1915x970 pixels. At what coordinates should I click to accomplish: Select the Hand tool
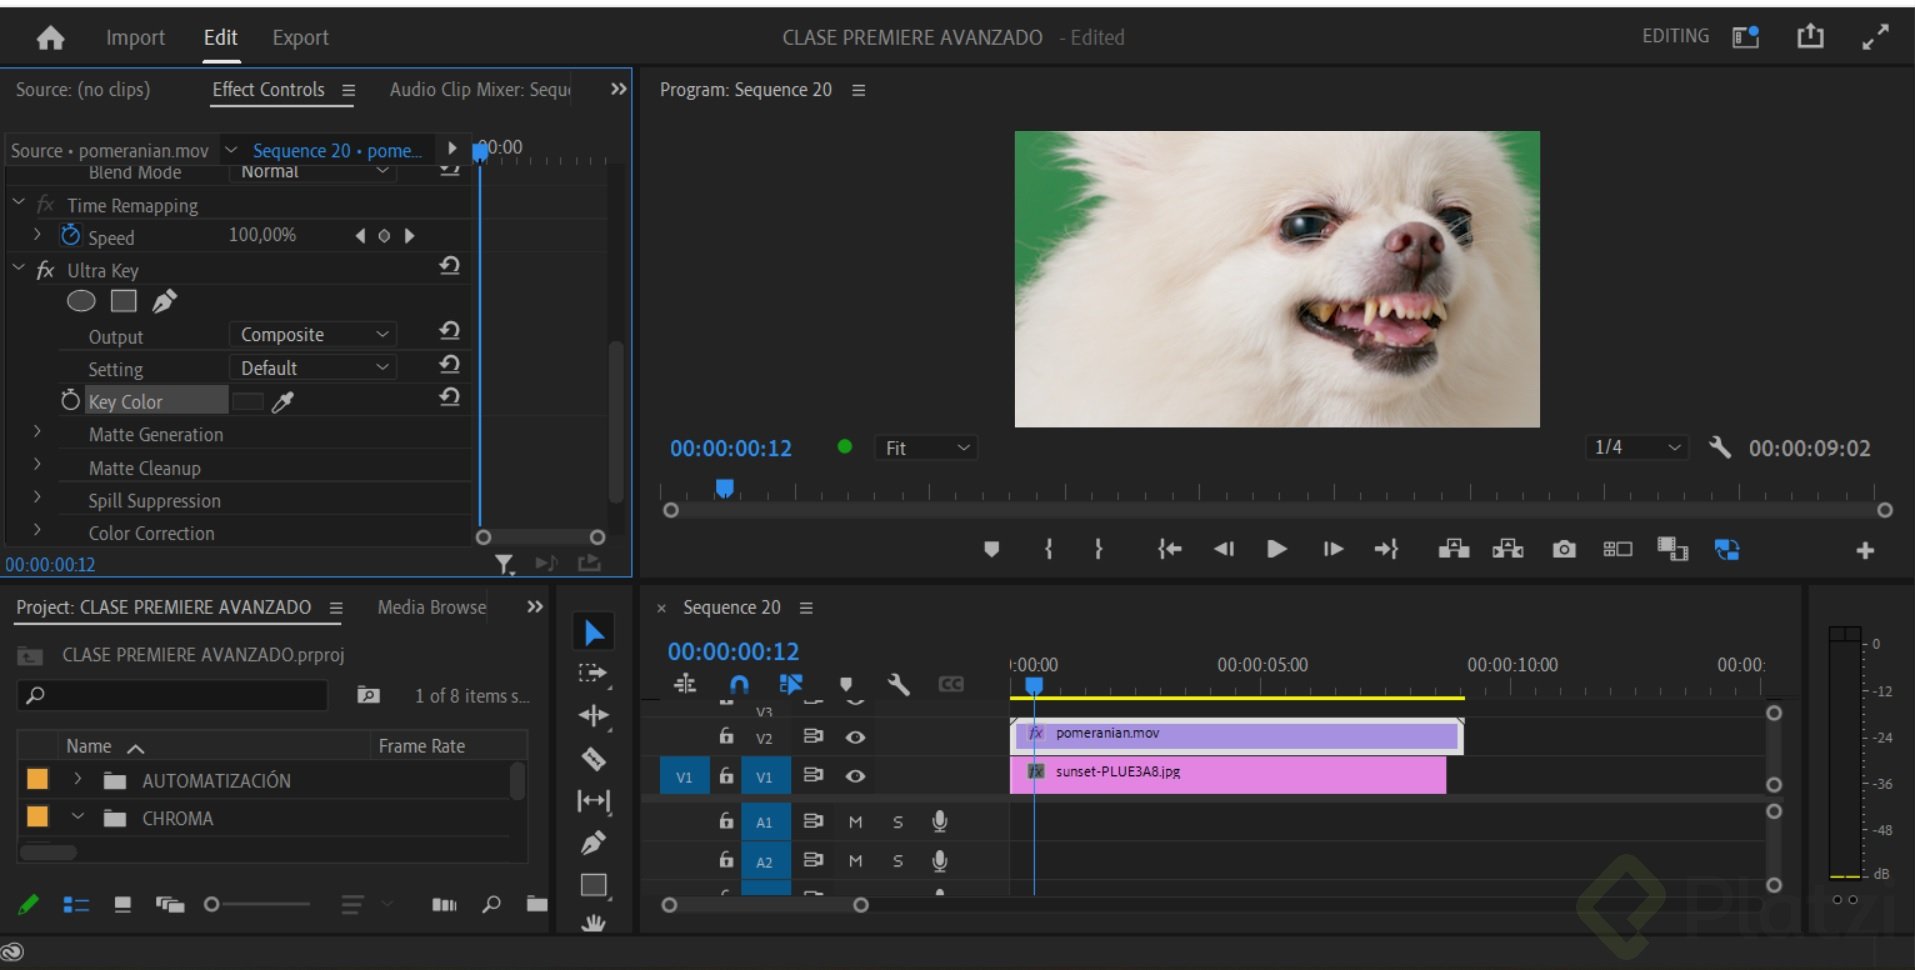coord(594,922)
